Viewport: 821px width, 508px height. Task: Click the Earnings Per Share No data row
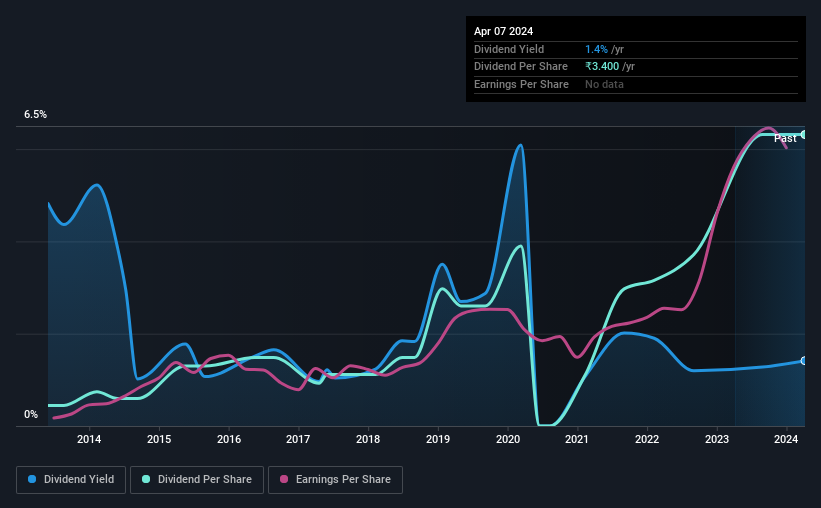pyautogui.click(x=636, y=84)
